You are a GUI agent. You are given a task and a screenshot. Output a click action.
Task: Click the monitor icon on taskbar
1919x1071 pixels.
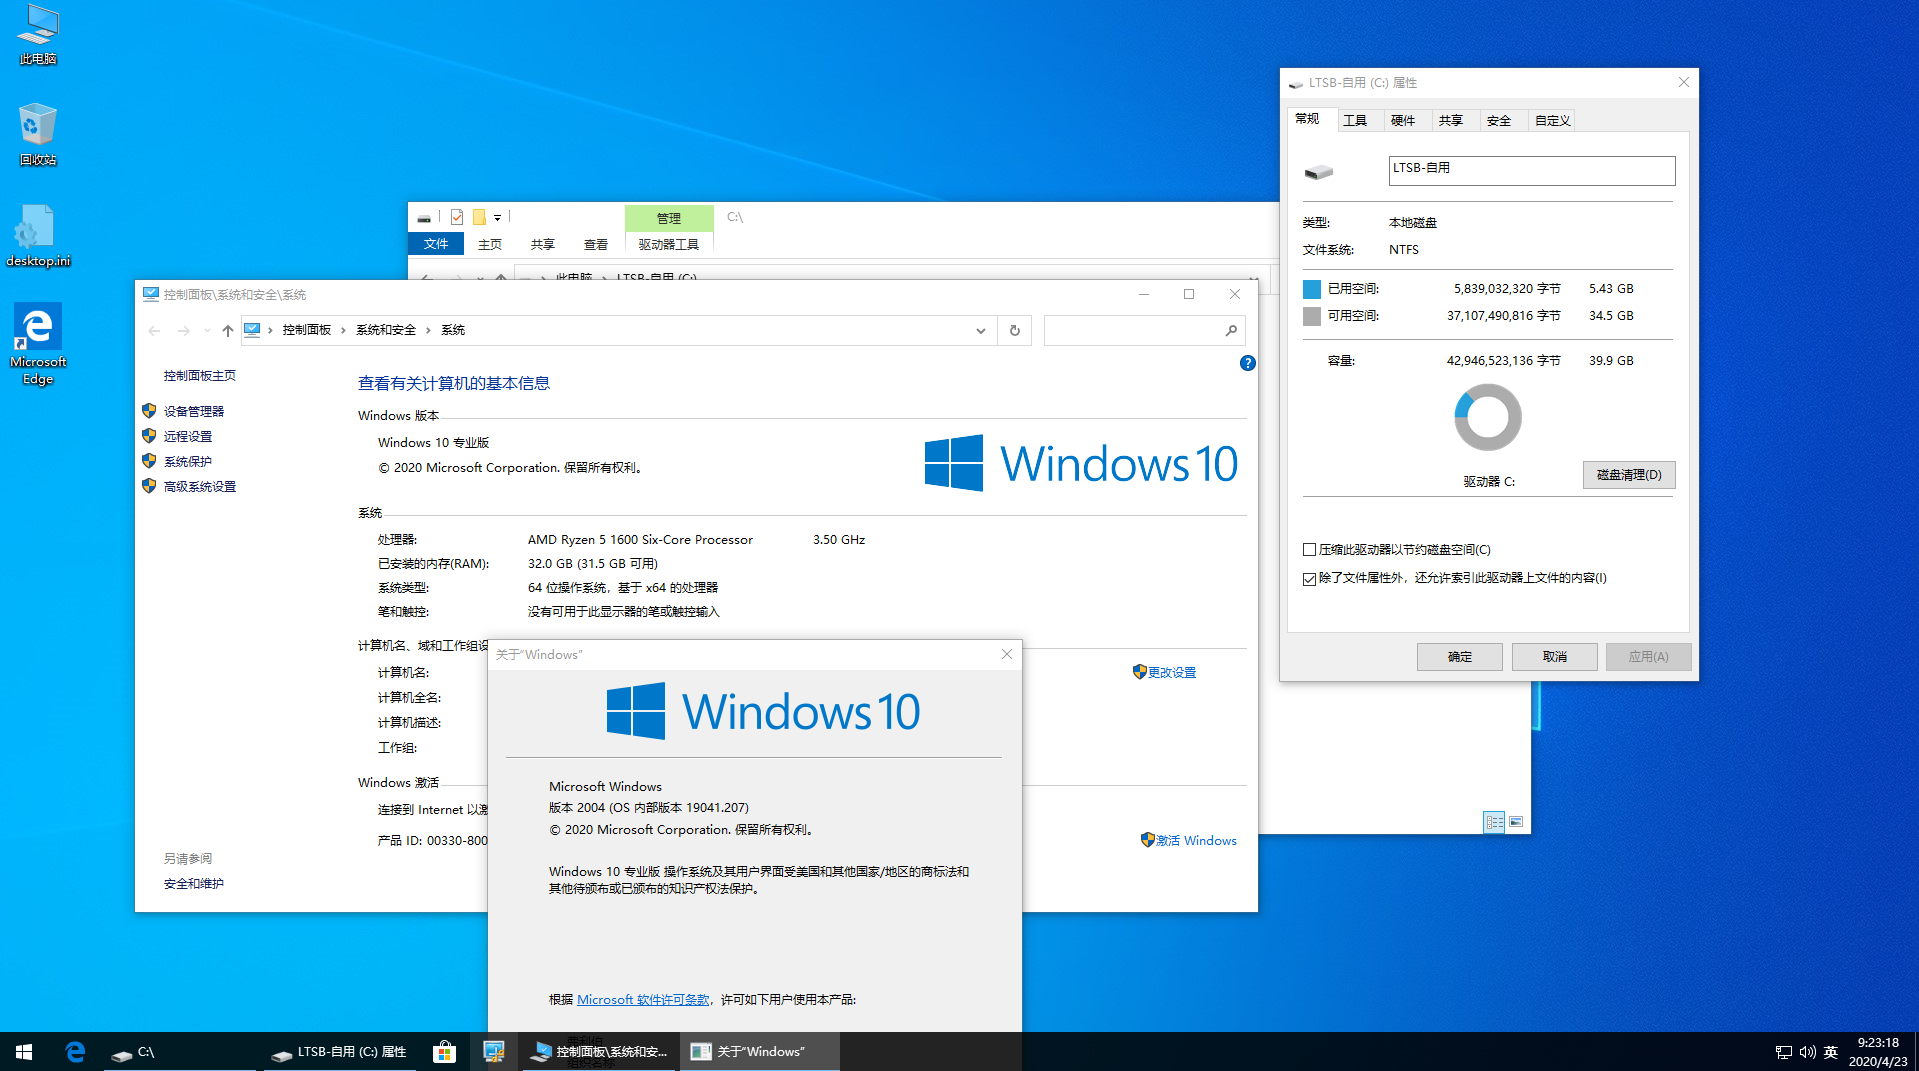tap(493, 1051)
